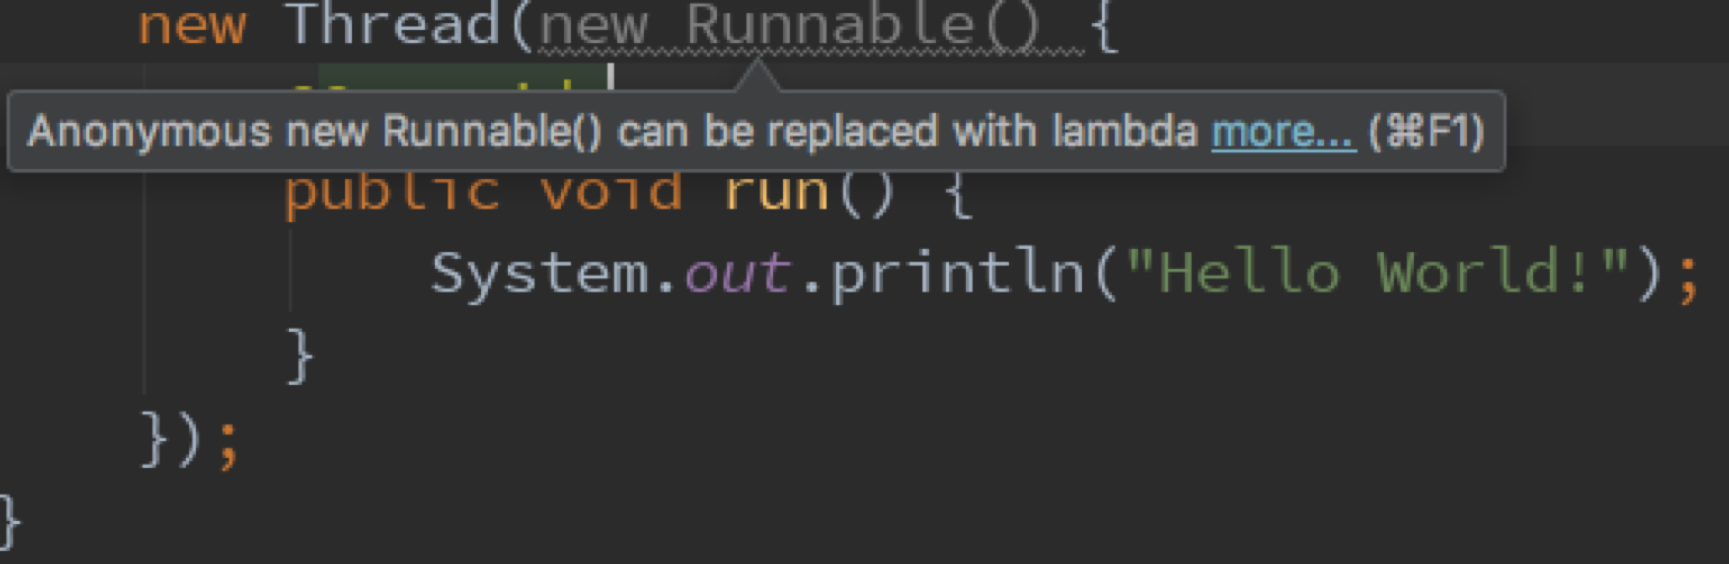Click the opening brace after Runnable()
Image resolution: width=1729 pixels, height=564 pixels.
click(x=1102, y=26)
